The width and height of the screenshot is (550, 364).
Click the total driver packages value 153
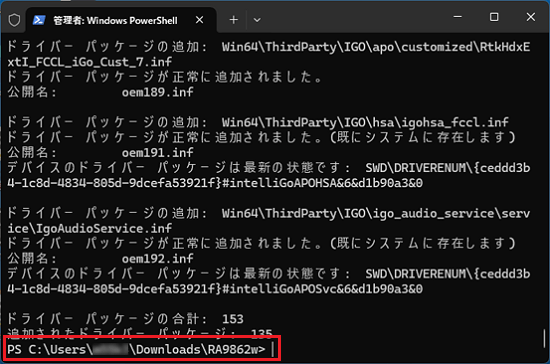coord(233,319)
